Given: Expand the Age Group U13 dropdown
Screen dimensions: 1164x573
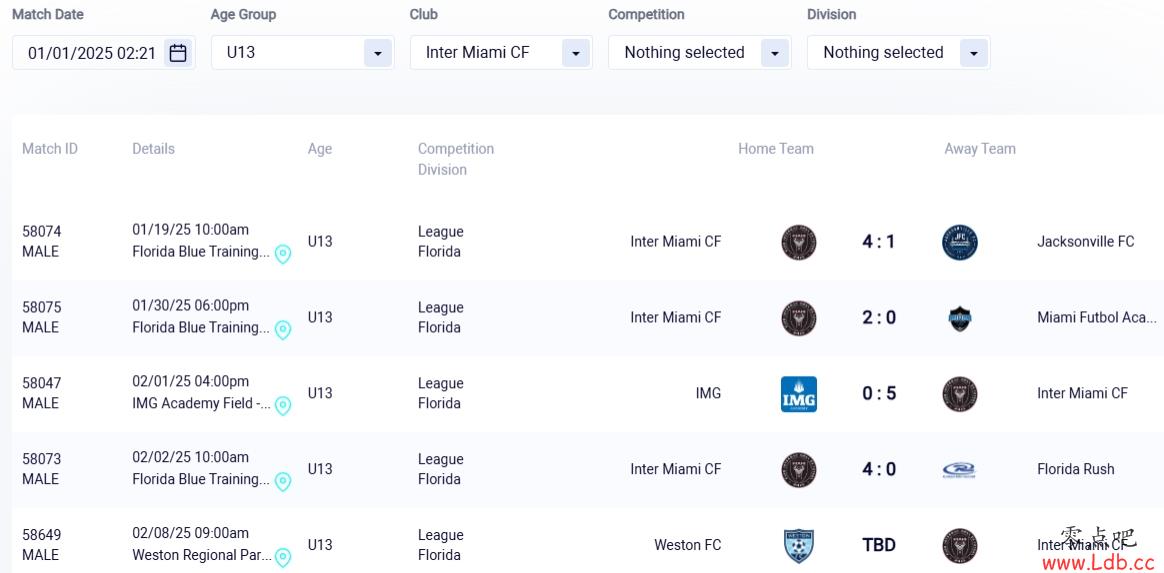Looking at the screenshot, I should tap(302, 53).
